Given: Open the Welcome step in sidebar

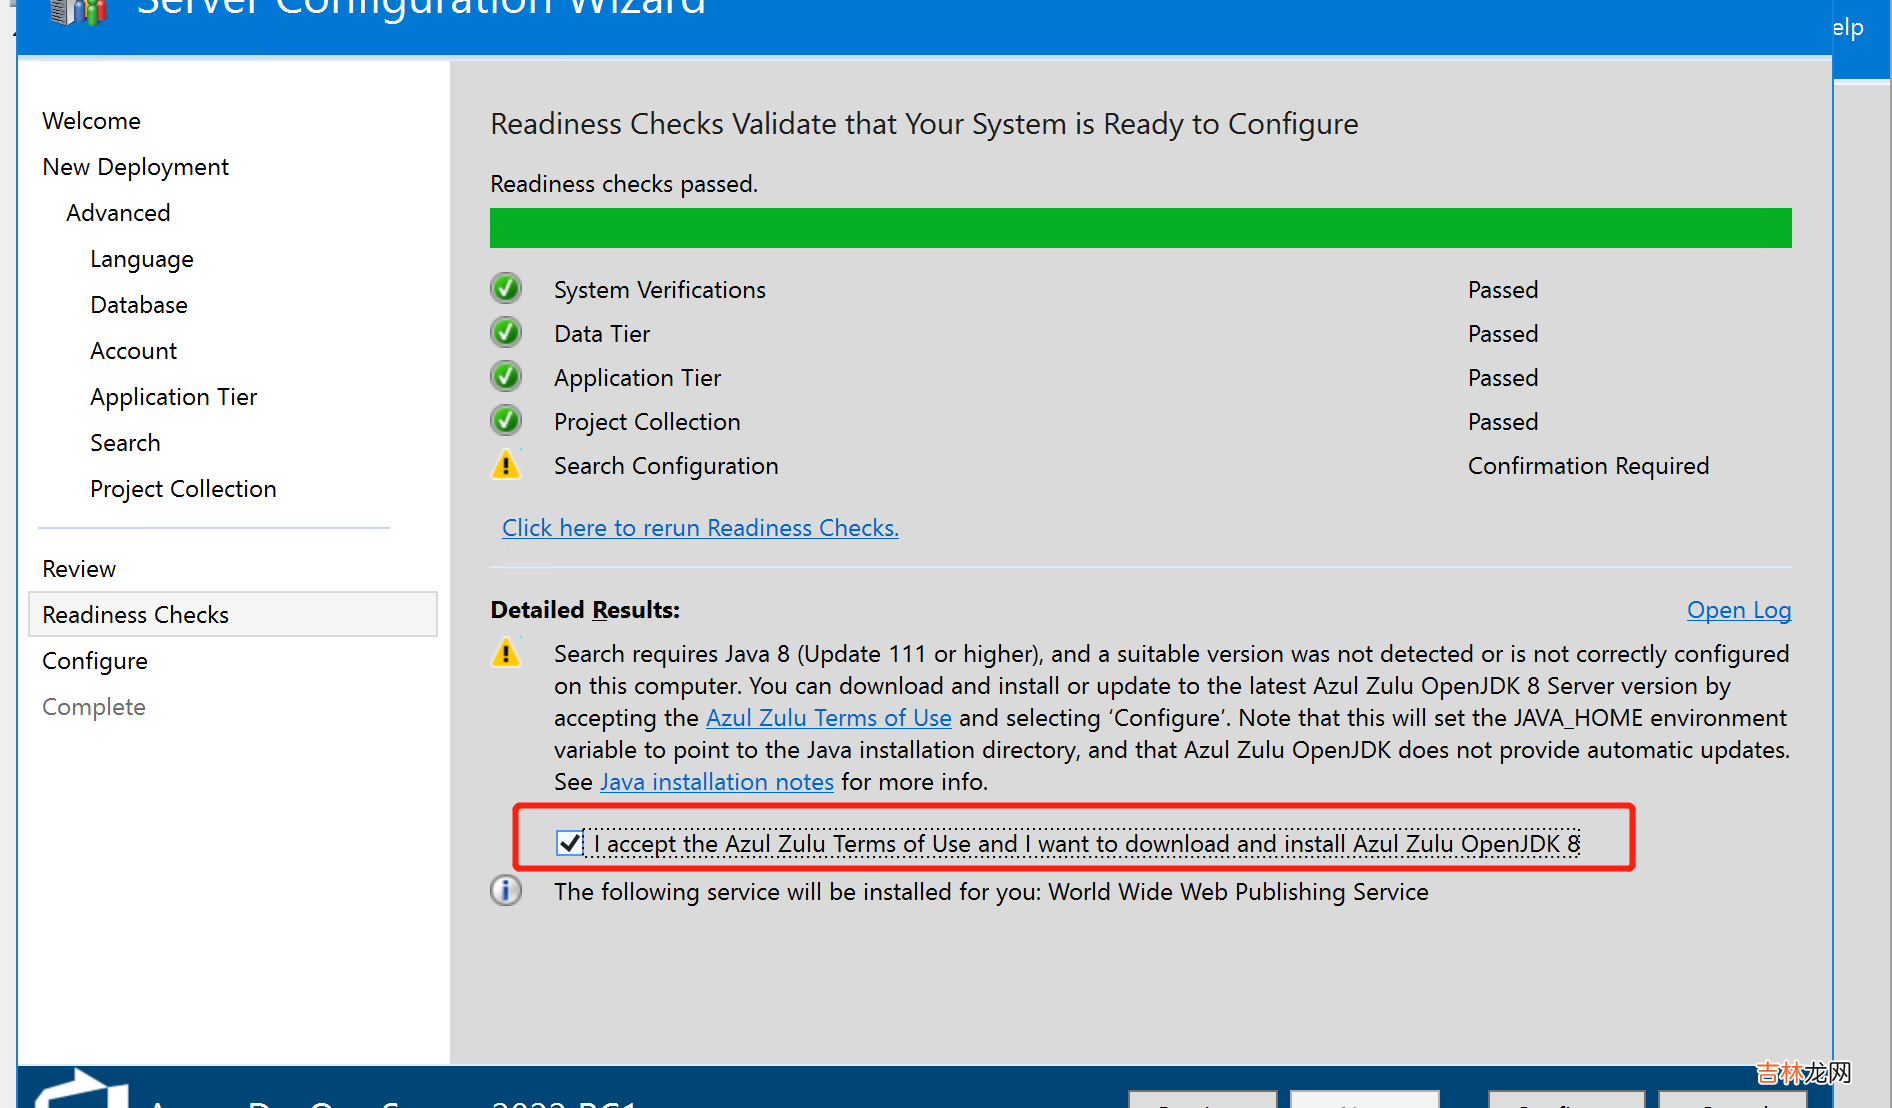Looking at the screenshot, I should 91,121.
